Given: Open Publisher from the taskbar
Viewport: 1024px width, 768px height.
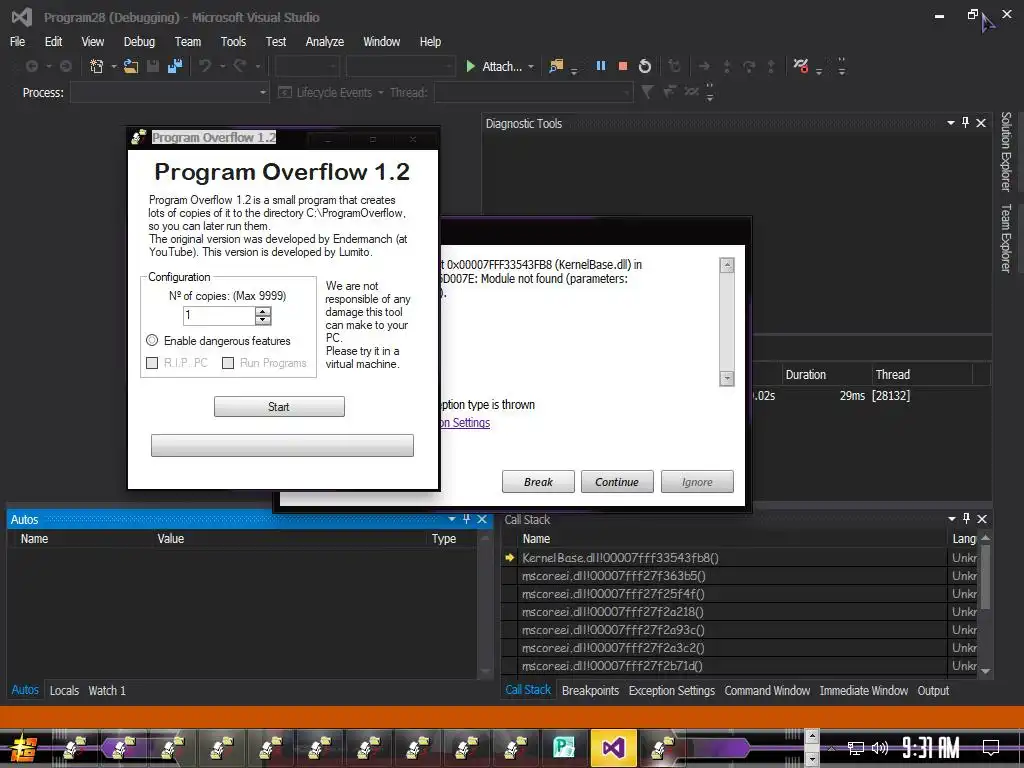Looking at the screenshot, I should coord(564,746).
